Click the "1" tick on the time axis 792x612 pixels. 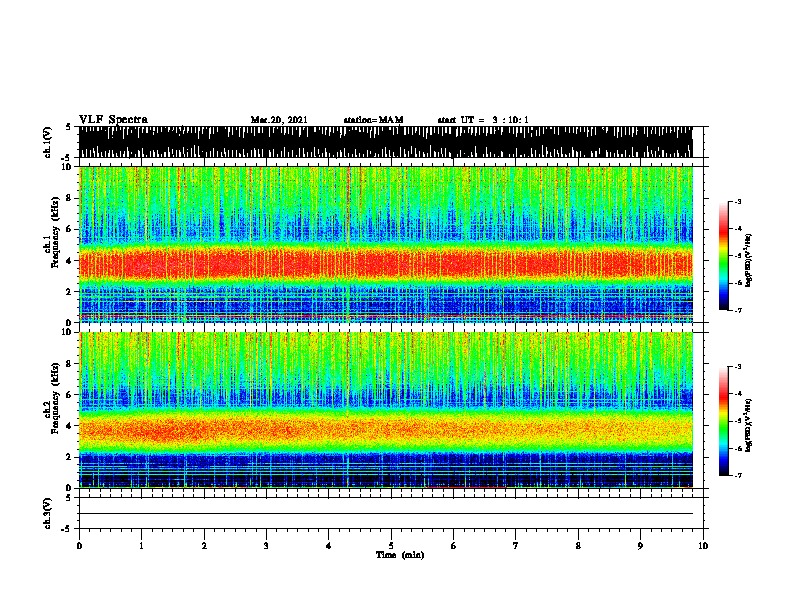141,546
